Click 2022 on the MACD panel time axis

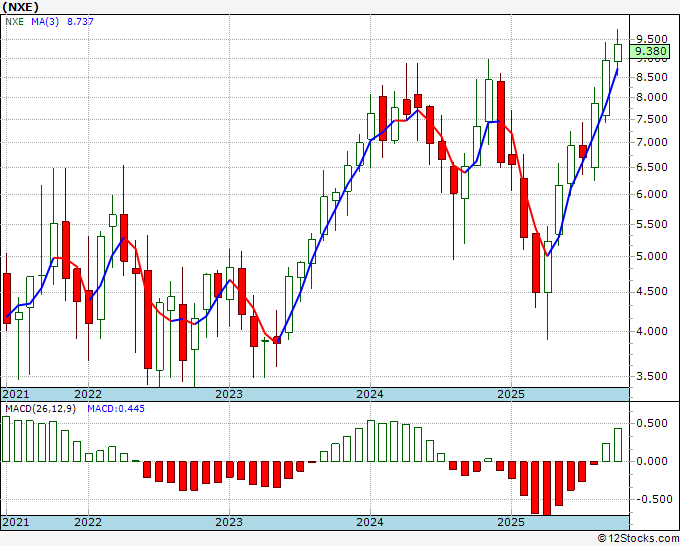88,522
